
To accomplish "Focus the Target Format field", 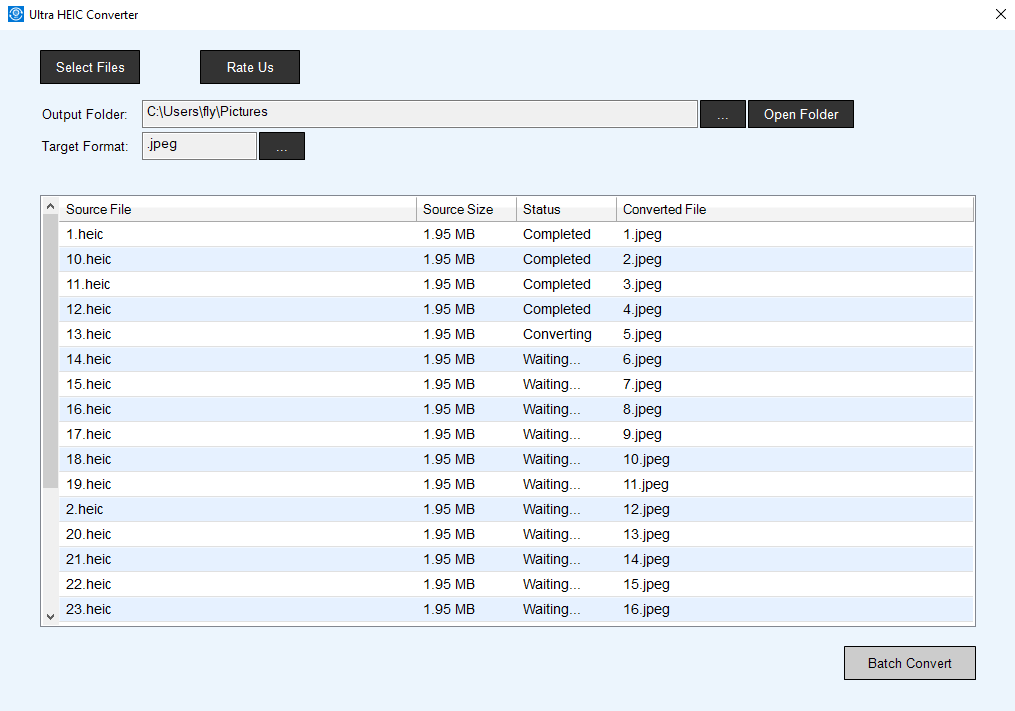I will pyautogui.click(x=199, y=146).
